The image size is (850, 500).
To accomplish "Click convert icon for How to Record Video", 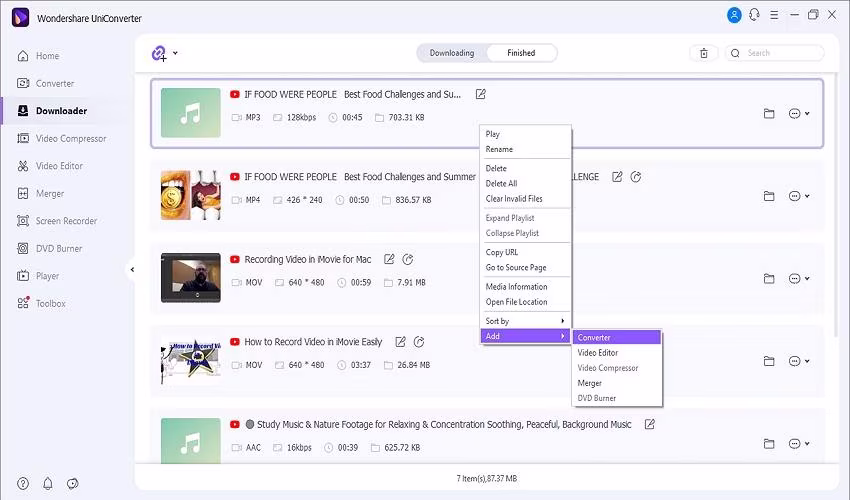I will 419,342.
